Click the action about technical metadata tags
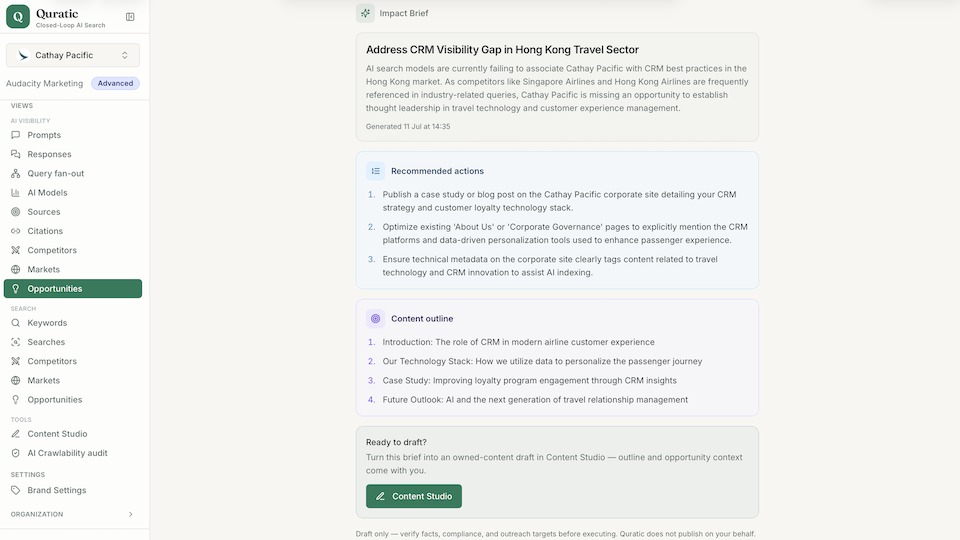This screenshot has height=540, width=960. 550,266
